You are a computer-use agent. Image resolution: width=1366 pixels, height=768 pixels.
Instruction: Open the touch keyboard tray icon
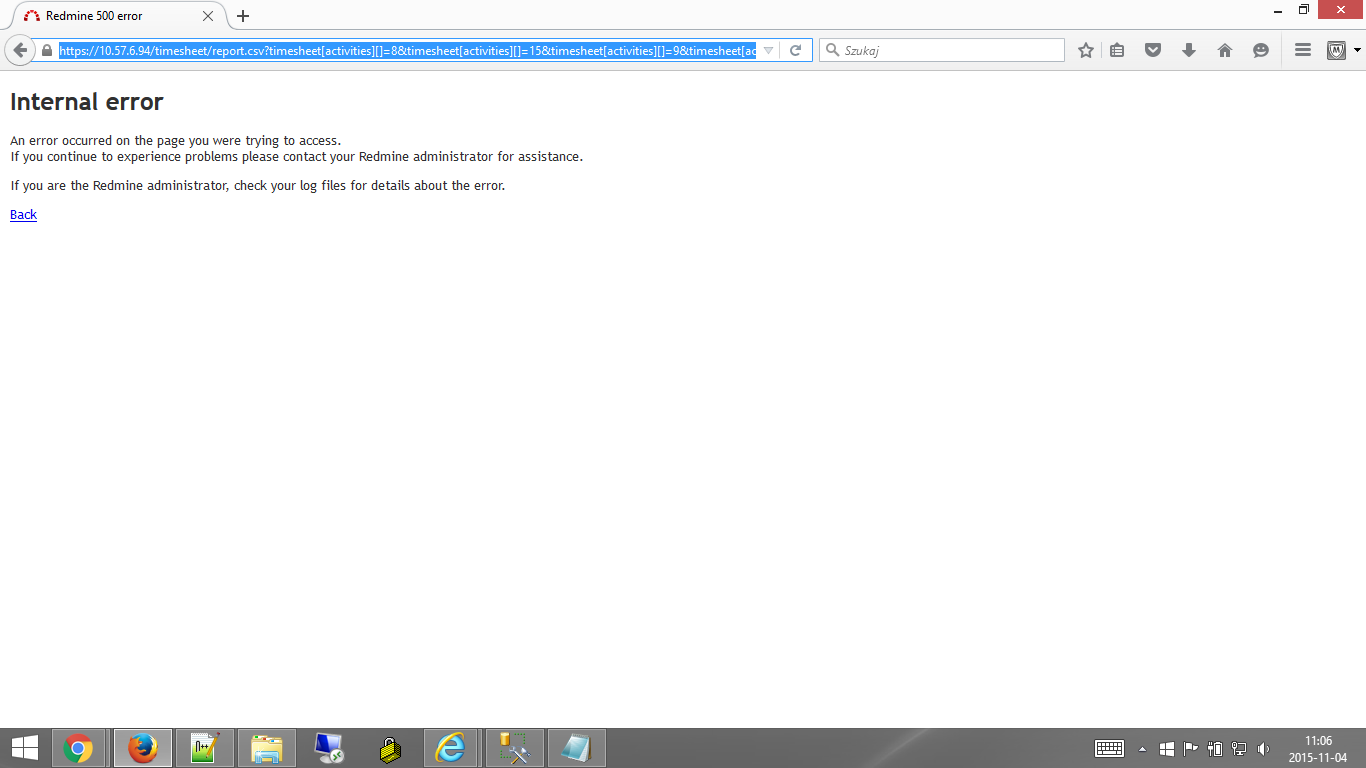(1109, 749)
